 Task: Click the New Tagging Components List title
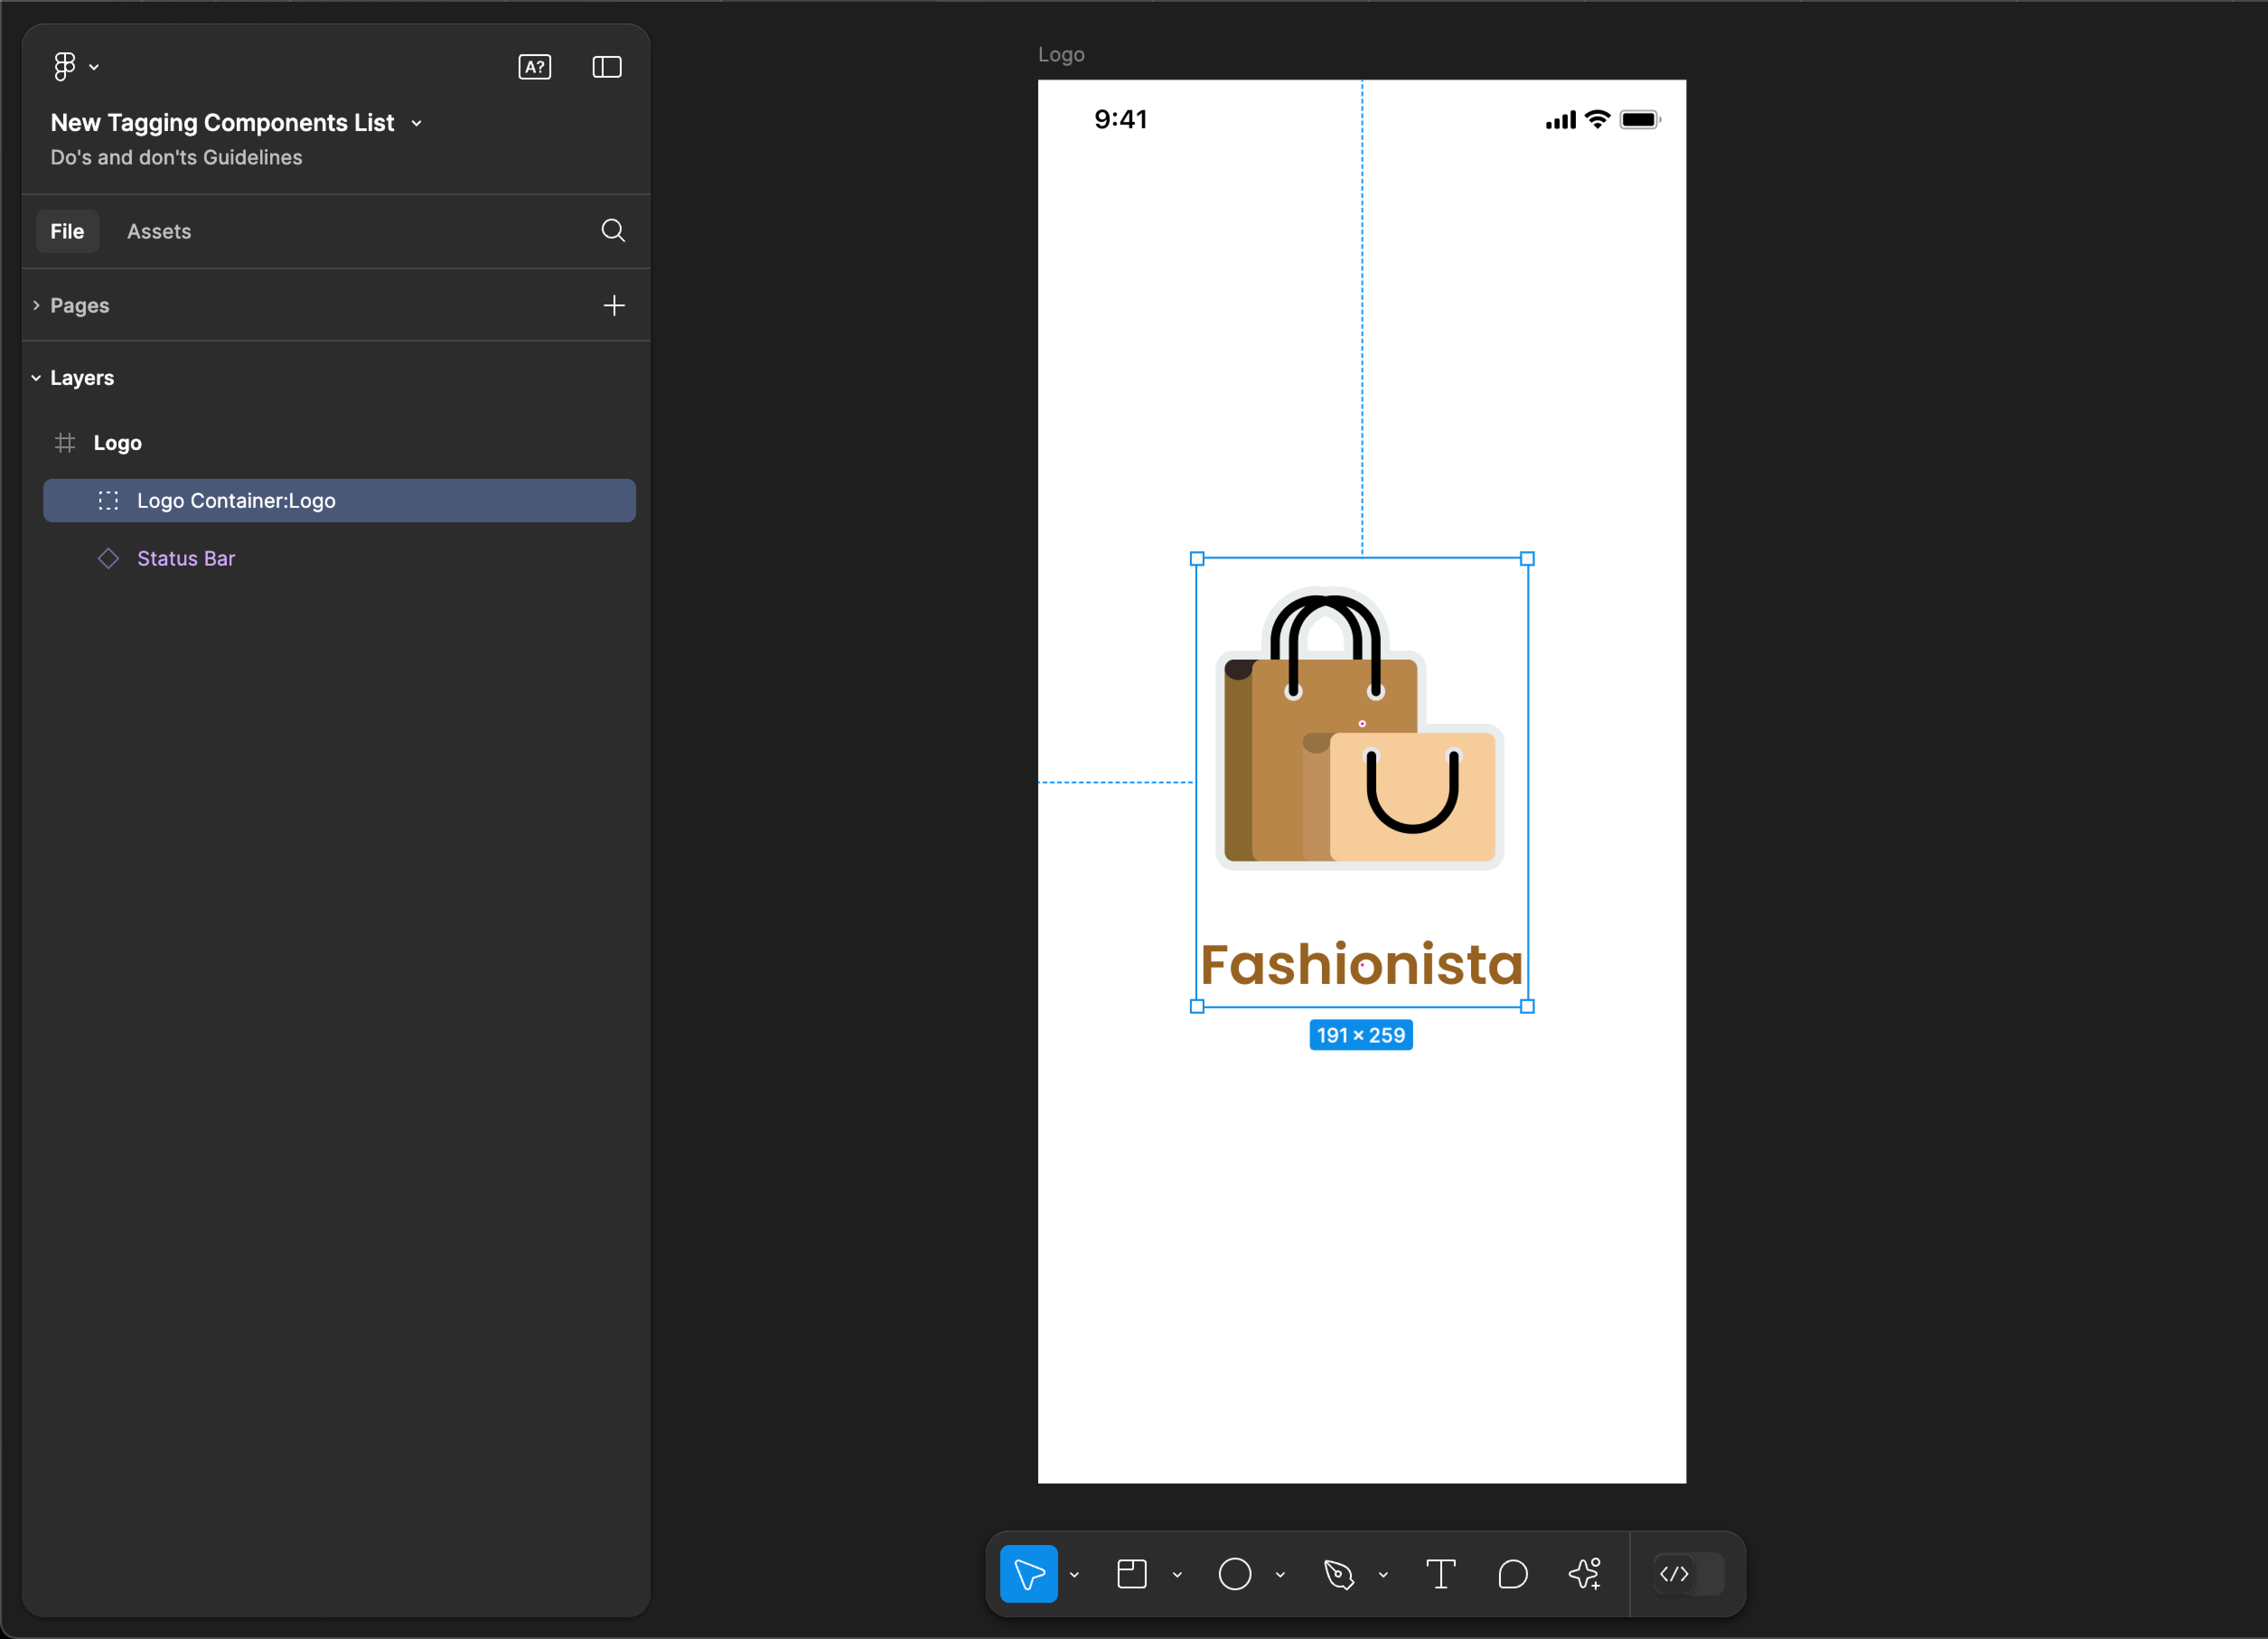click(x=222, y=122)
